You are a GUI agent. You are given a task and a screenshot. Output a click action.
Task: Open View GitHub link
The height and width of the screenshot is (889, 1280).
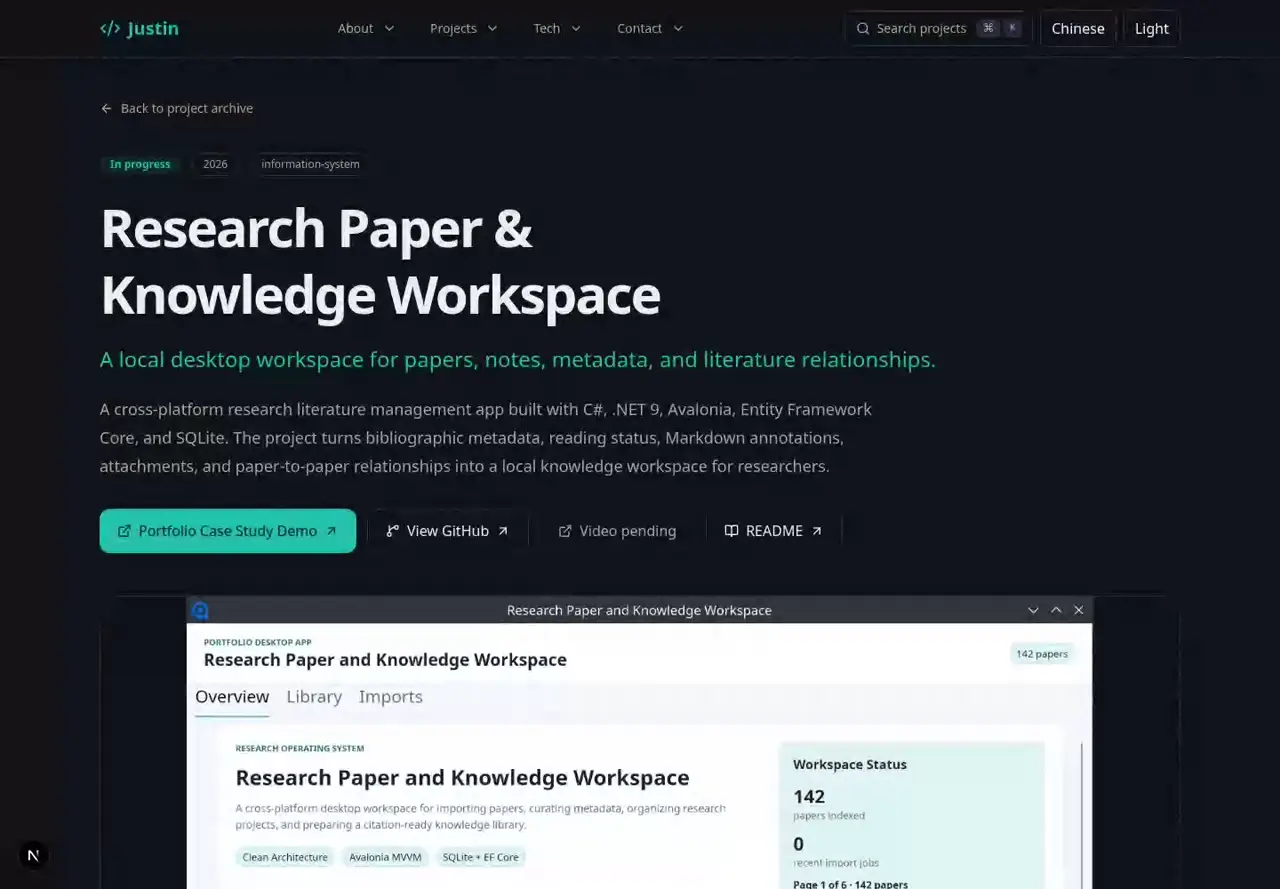click(447, 531)
